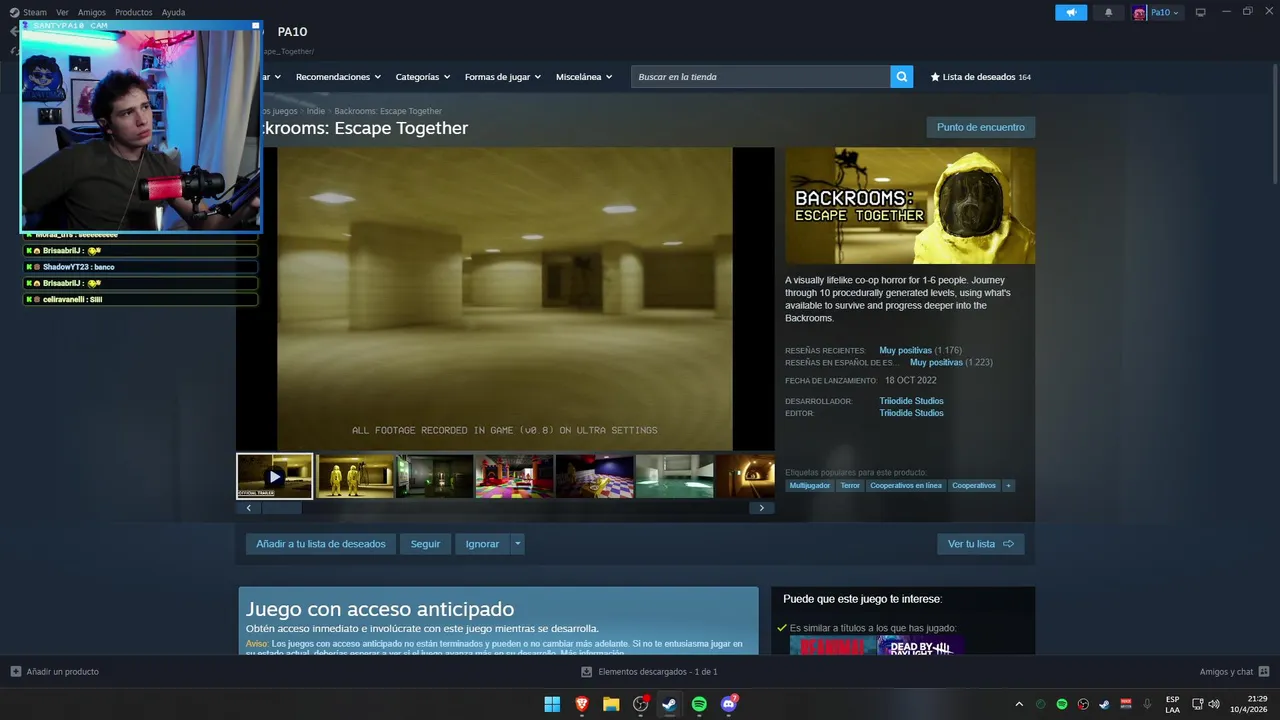Click the Cooperativos tag
This screenshot has height=720, width=1280.
pos(974,486)
